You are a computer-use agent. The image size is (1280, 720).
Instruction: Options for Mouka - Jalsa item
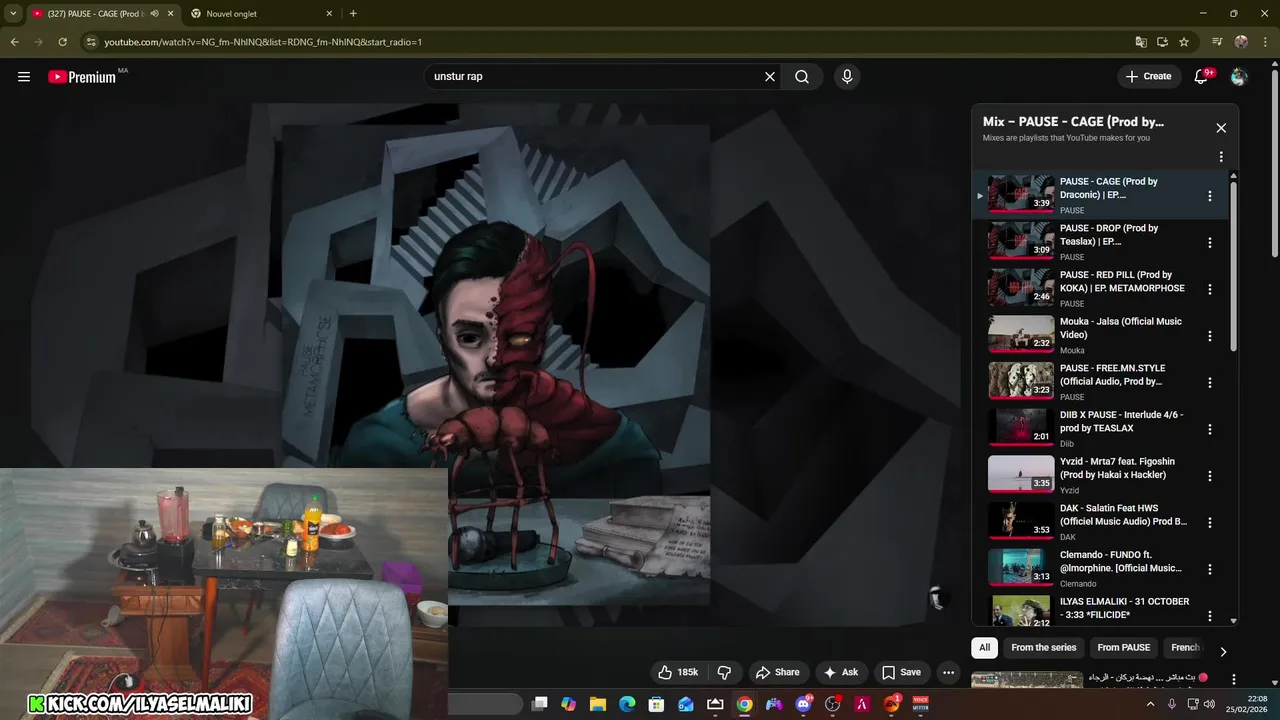(x=1209, y=336)
